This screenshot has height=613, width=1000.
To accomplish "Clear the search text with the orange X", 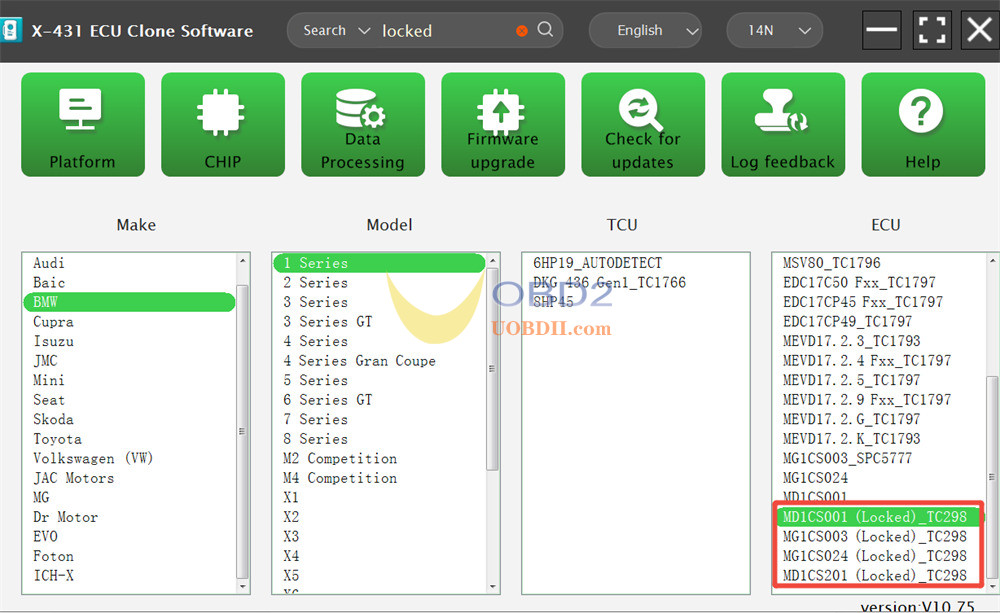I will coord(522,31).
